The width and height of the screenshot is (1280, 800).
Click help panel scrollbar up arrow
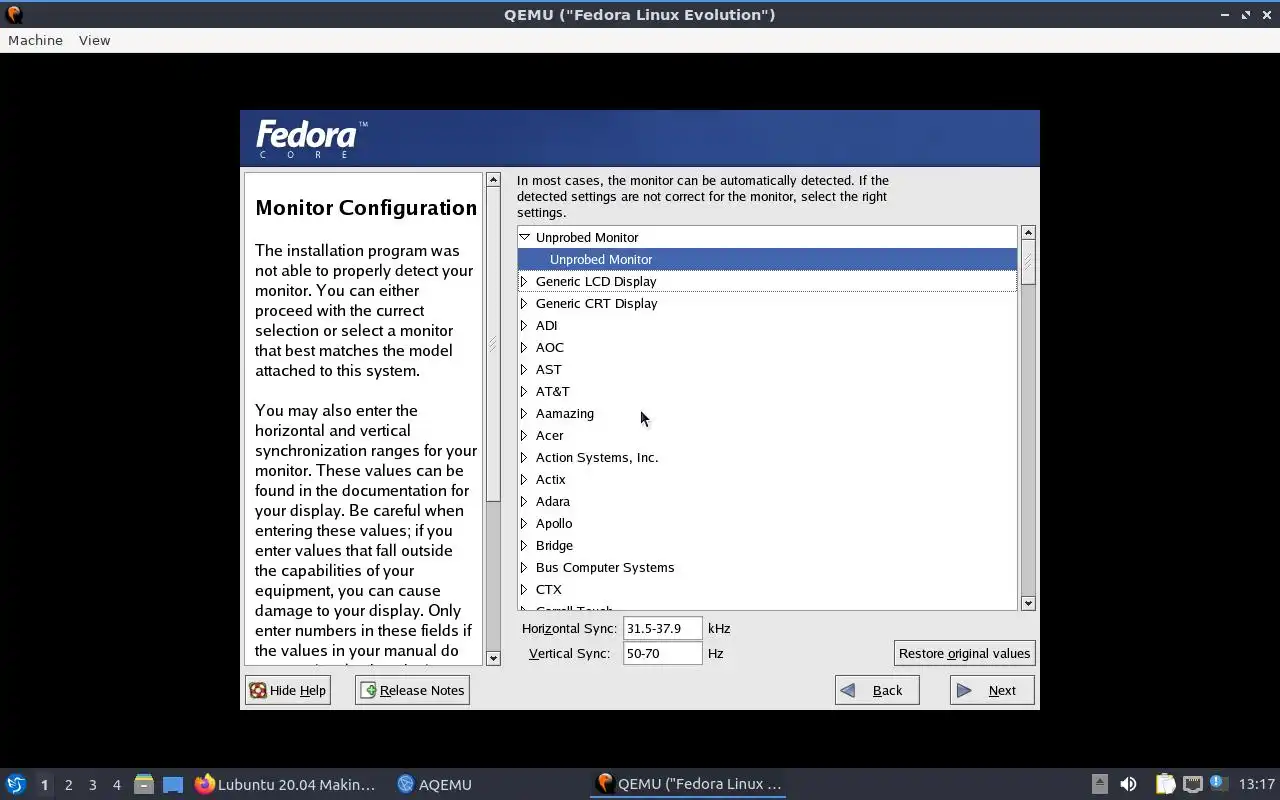click(493, 180)
